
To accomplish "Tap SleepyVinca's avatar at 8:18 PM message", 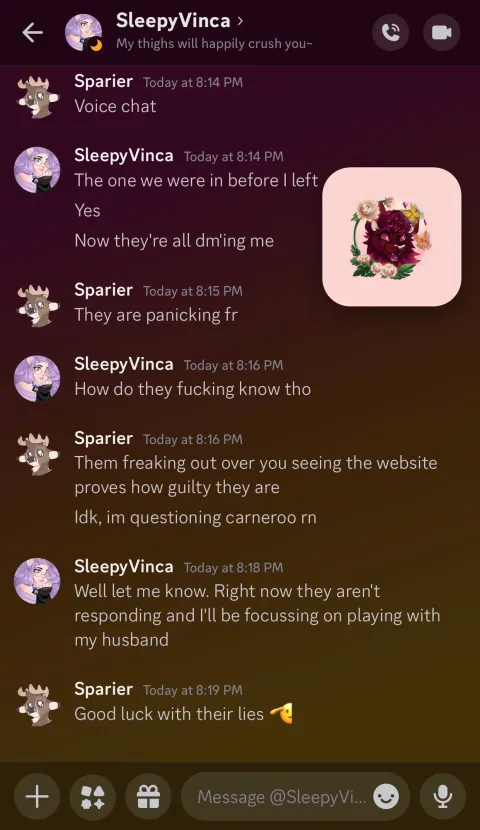I will (37, 581).
